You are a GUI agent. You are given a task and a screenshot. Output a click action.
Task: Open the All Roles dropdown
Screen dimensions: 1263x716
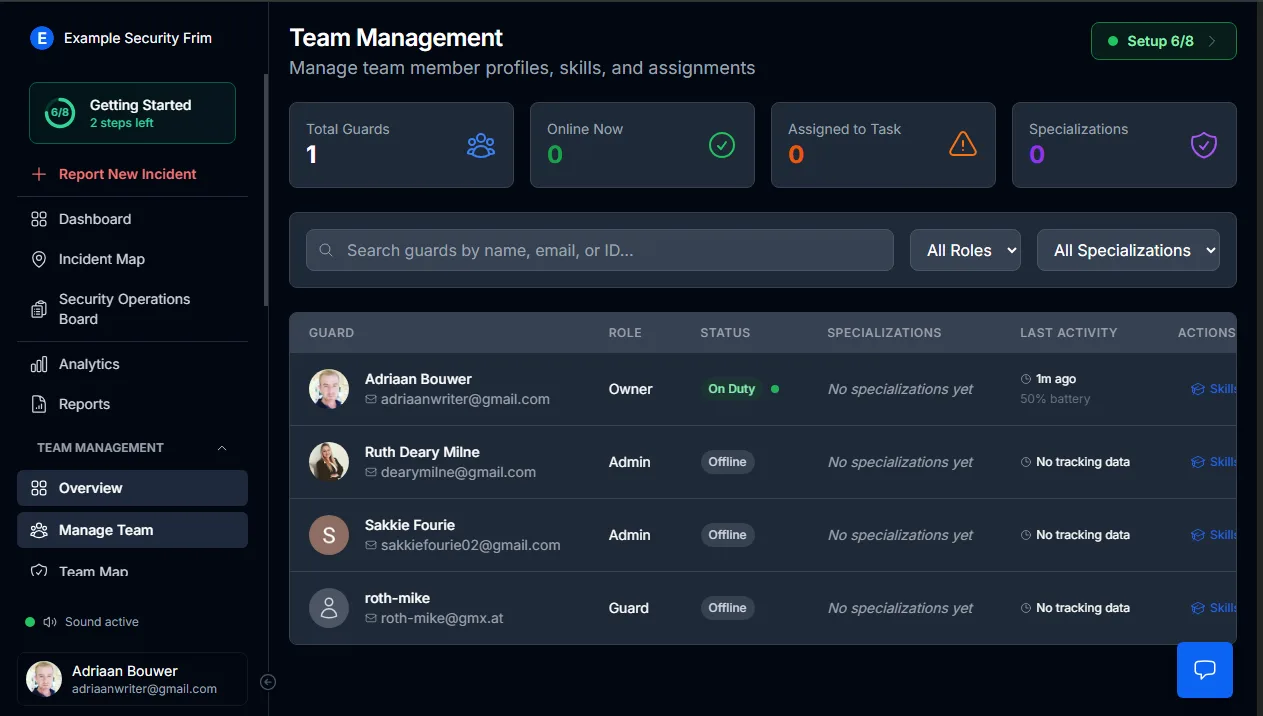(964, 250)
